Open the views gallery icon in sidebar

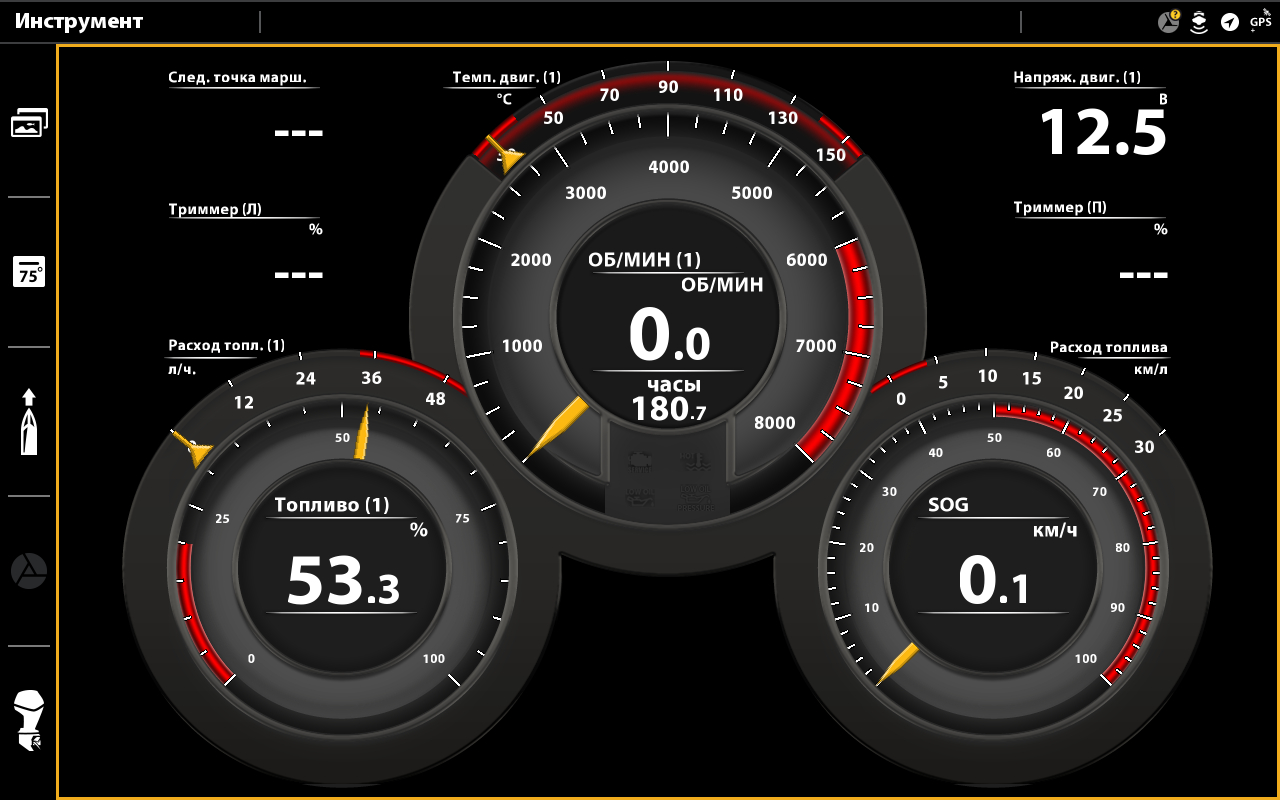(29, 123)
